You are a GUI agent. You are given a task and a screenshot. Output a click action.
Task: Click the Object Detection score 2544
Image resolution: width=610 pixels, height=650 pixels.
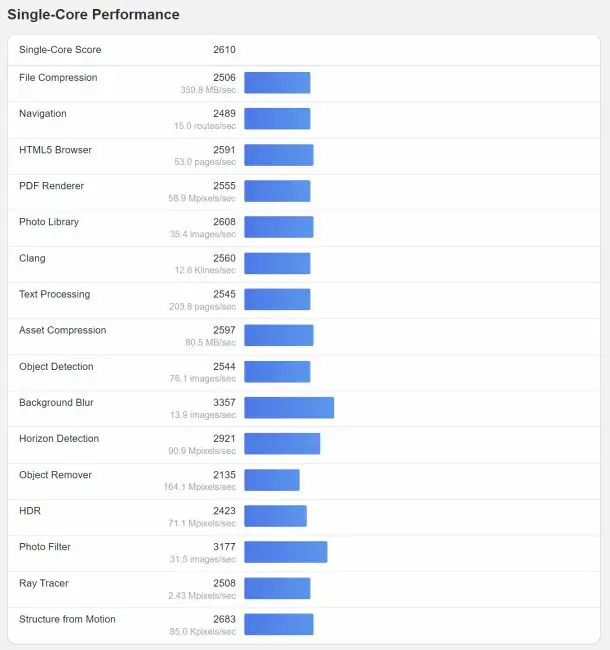(224, 366)
